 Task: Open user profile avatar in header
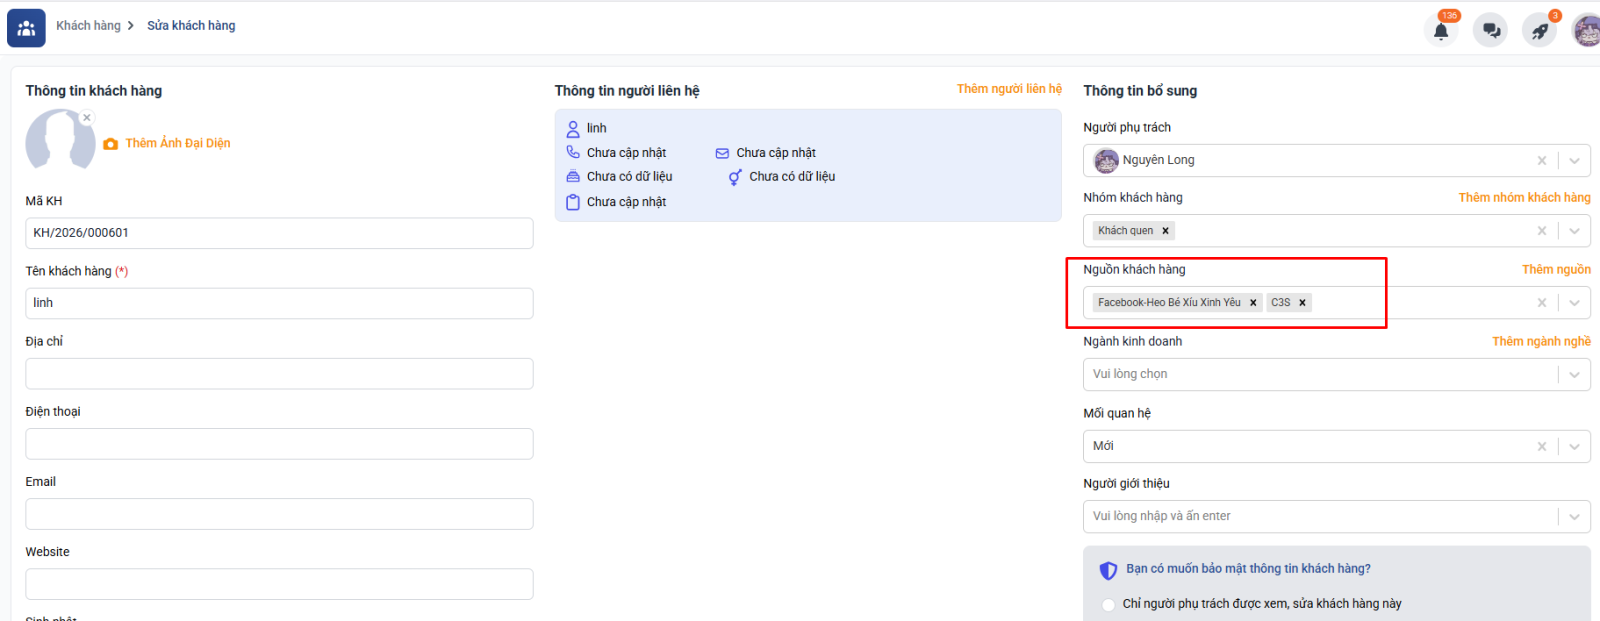1586,31
